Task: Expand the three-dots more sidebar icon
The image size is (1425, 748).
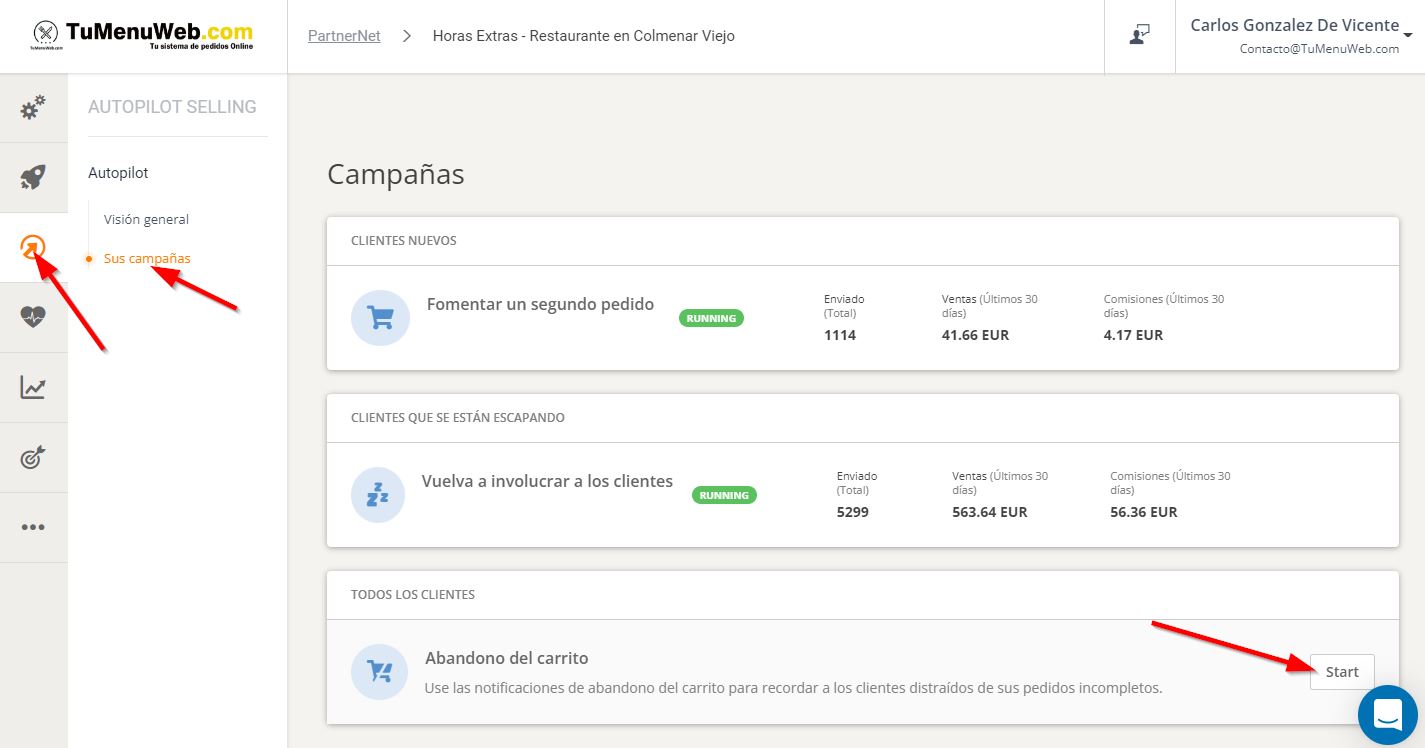Action: [x=33, y=527]
